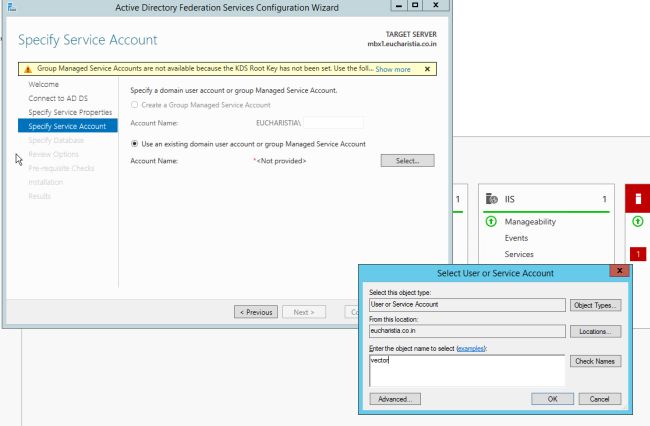Screen dimensions: 650x426
Task: Click the green status icon on red tile
Action: [638, 222]
